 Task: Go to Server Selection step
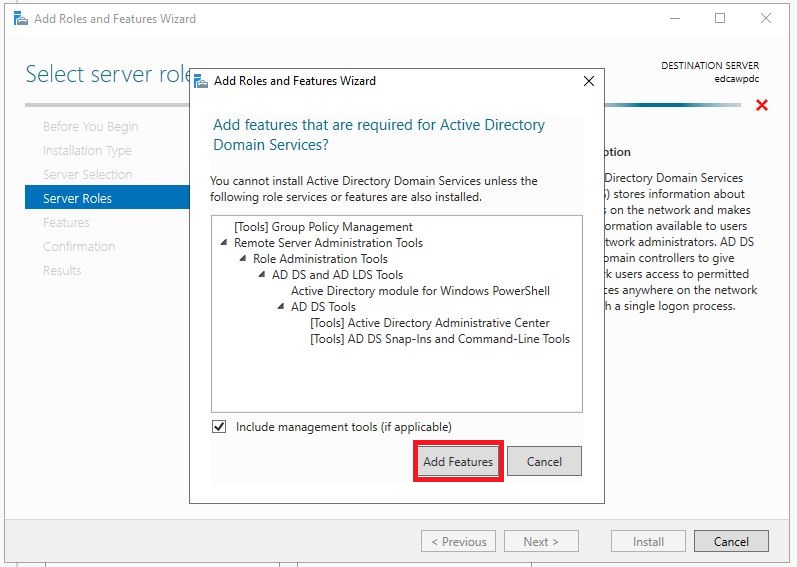coord(87,174)
